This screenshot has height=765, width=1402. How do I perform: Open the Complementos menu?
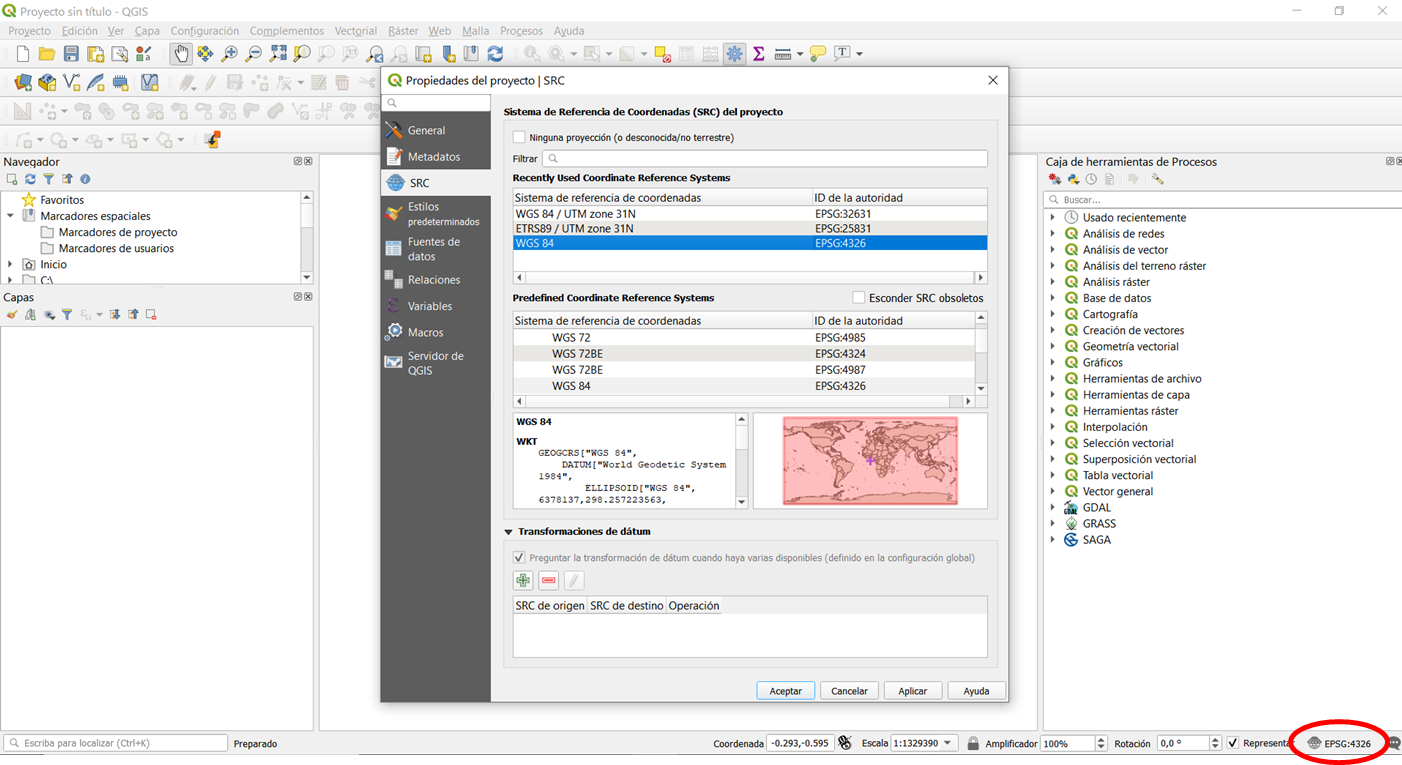pyautogui.click(x=287, y=31)
